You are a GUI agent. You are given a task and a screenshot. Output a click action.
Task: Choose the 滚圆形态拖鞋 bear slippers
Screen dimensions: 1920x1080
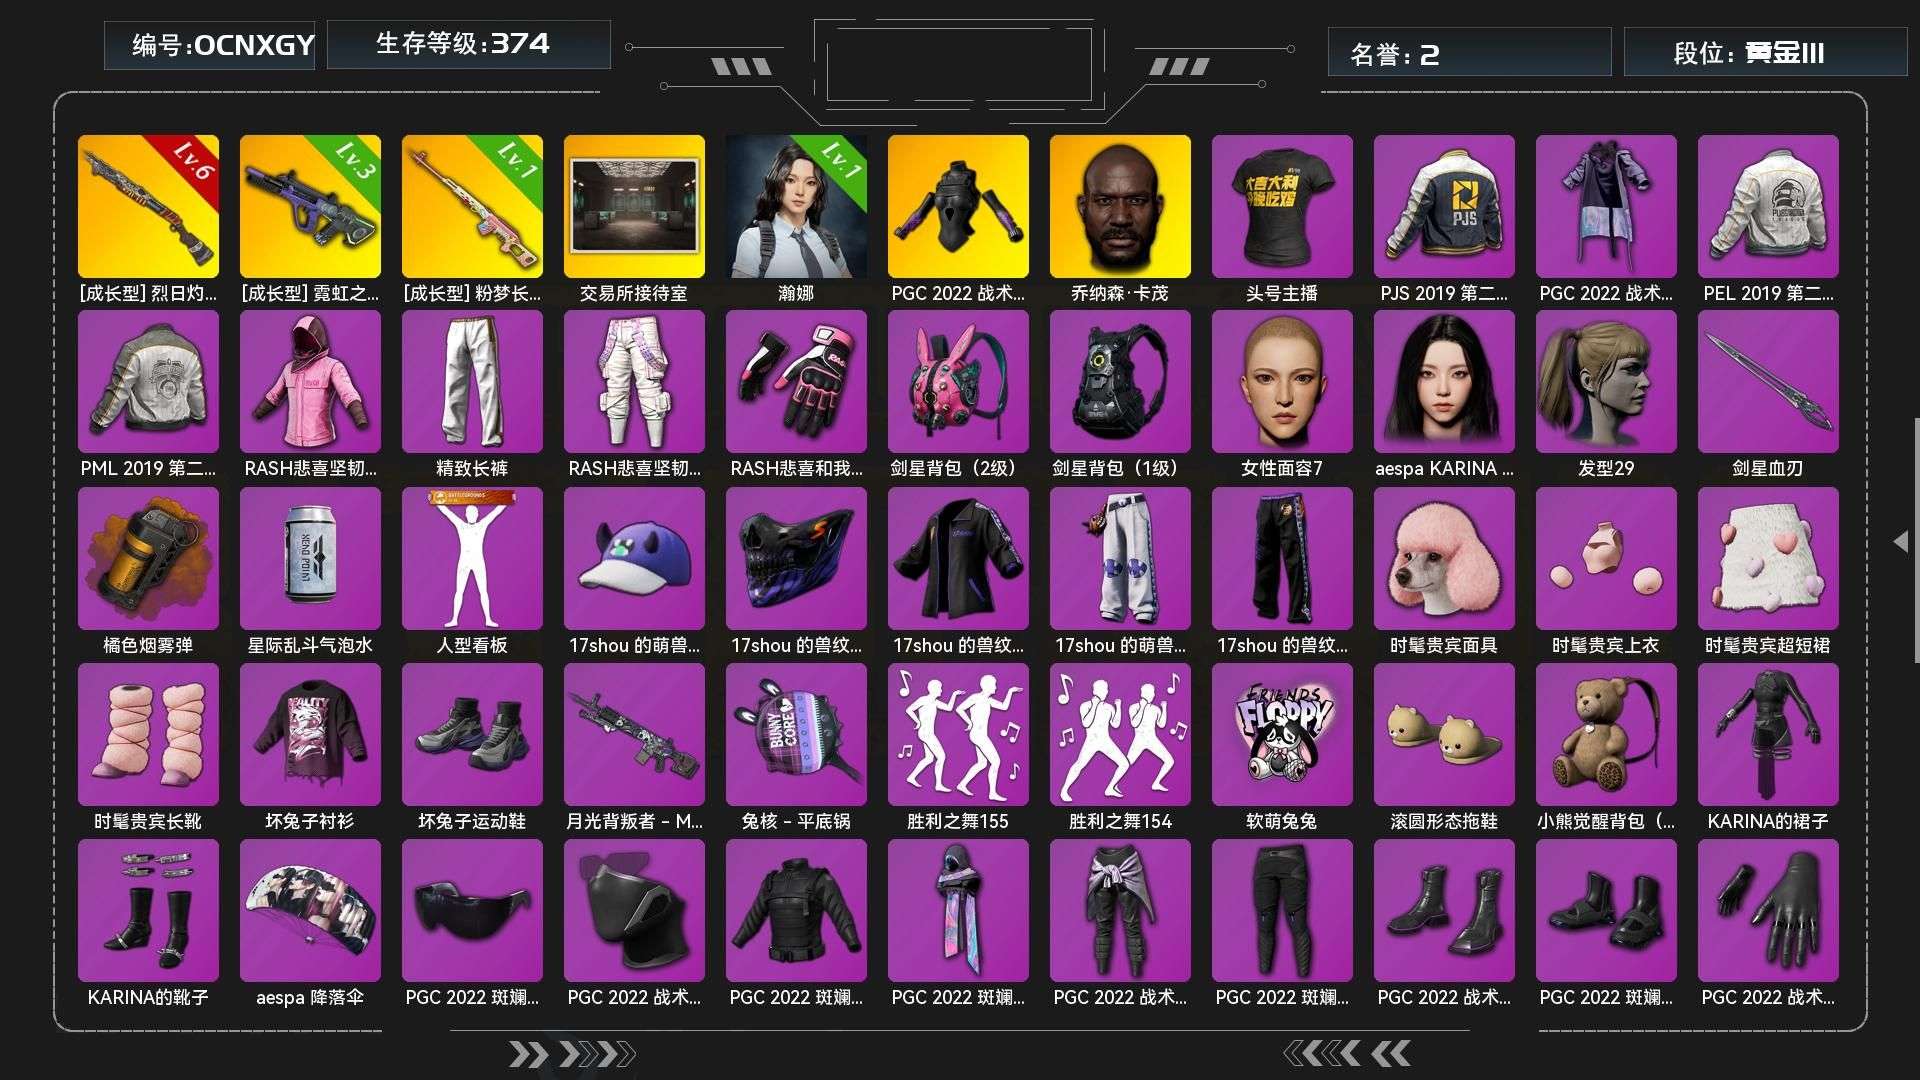tap(1444, 734)
